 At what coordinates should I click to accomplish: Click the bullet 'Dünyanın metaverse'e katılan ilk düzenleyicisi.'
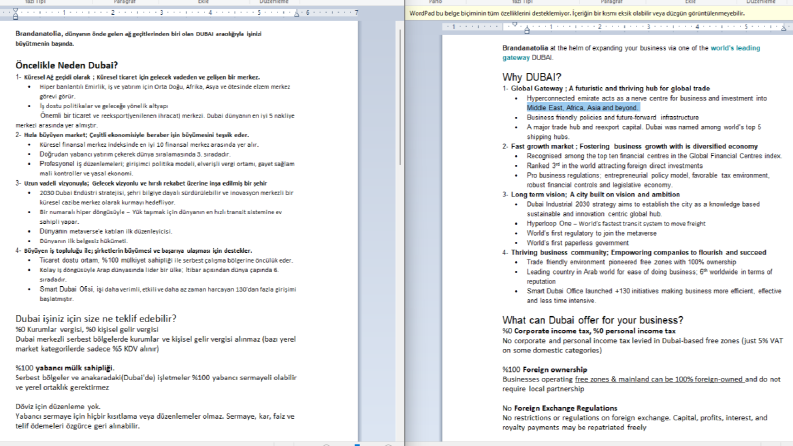[106, 232]
